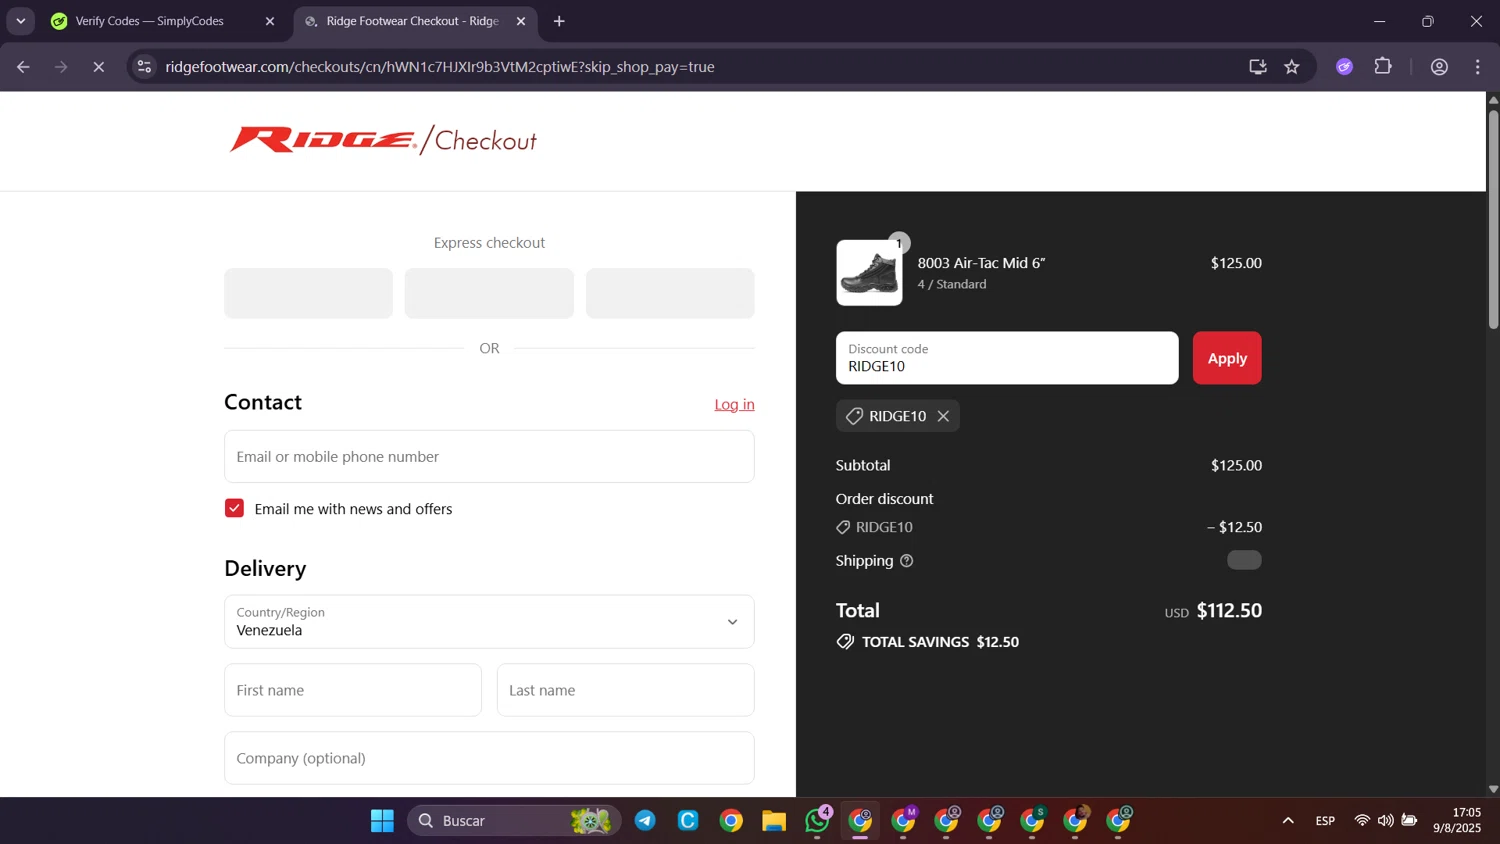Focus the Email or mobile phone number field
The image size is (1500, 844).
tap(489, 457)
